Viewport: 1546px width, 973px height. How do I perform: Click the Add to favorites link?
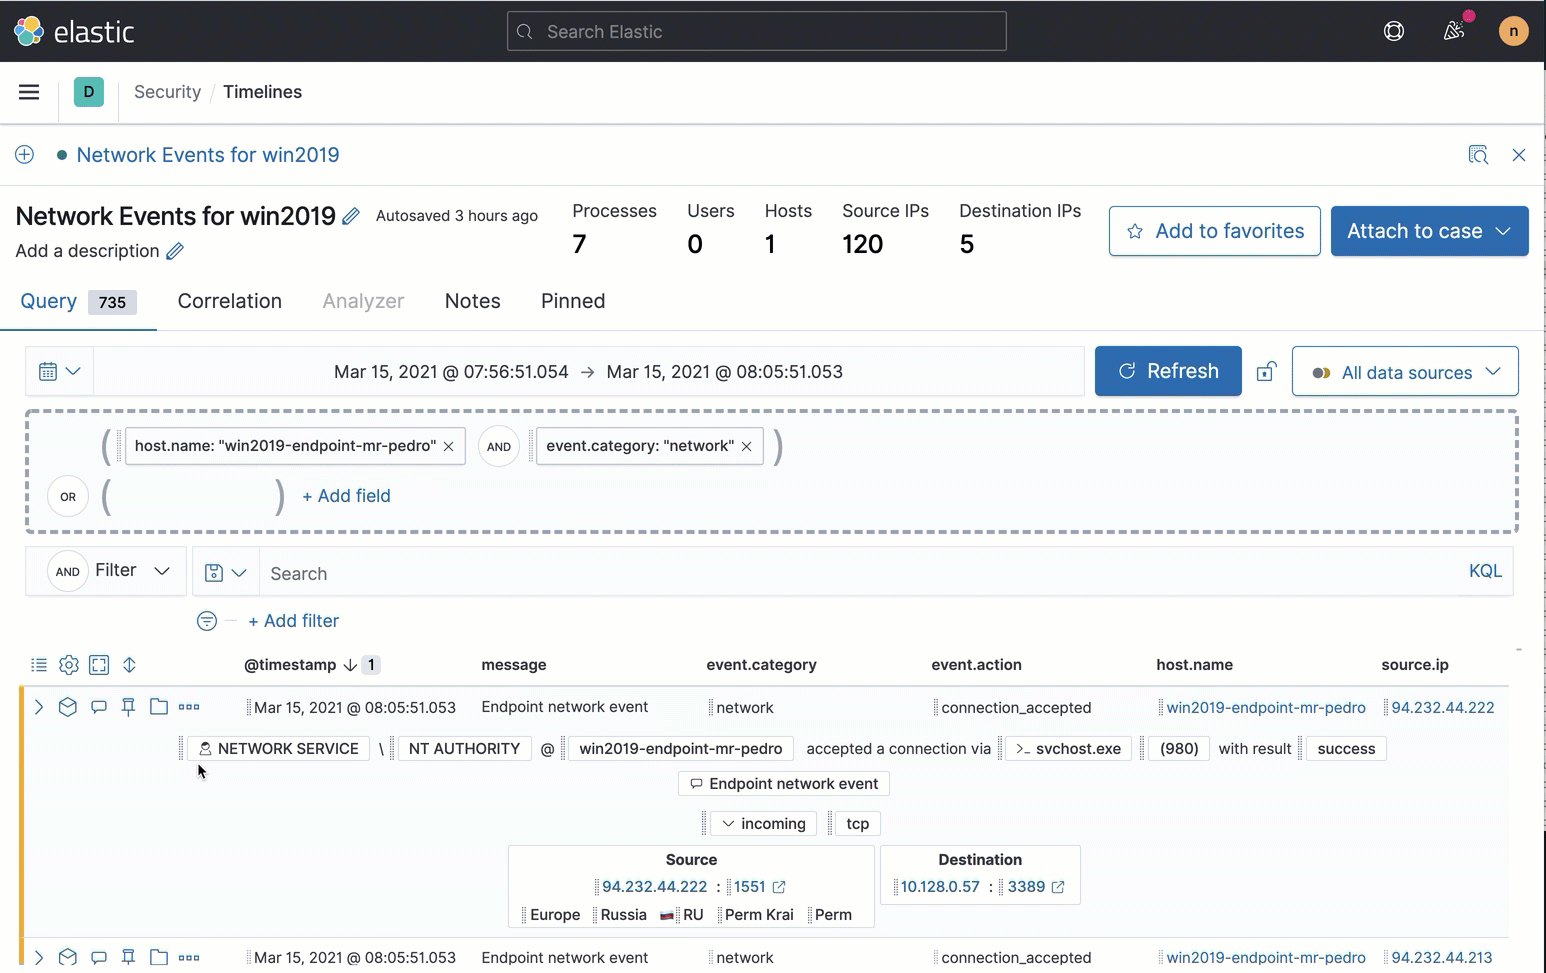[1213, 231]
